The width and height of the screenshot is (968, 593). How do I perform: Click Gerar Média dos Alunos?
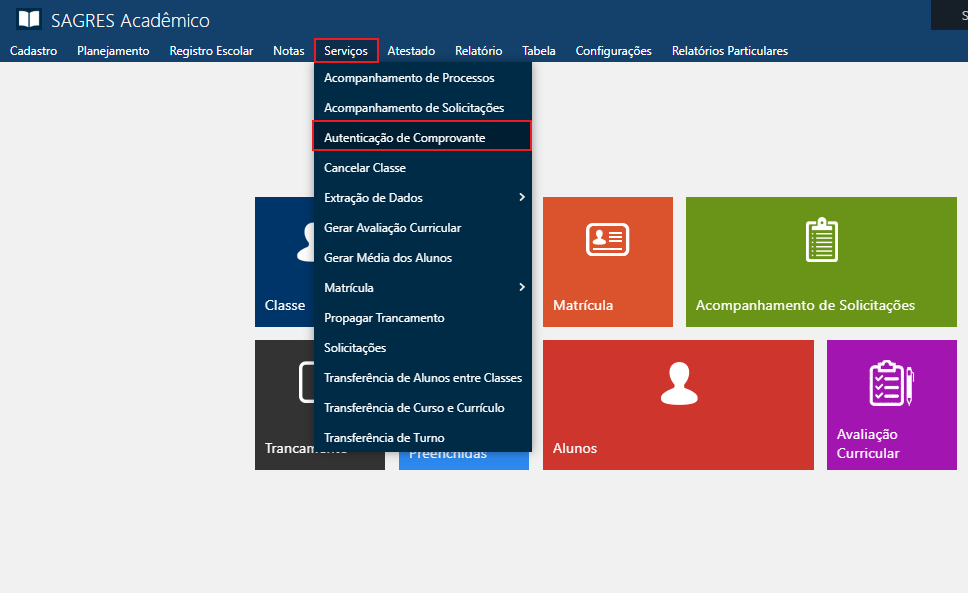pyautogui.click(x=388, y=258)
